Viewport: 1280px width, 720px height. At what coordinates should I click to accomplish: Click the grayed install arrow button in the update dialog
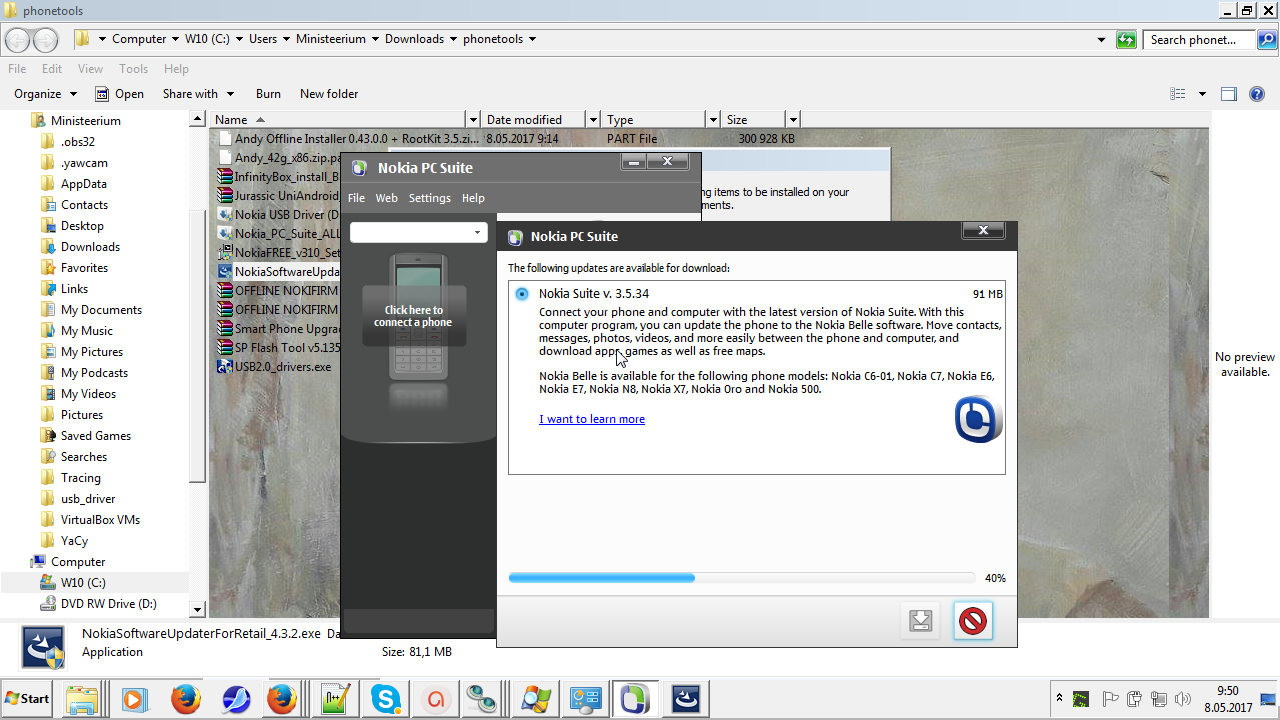(921, 621)
